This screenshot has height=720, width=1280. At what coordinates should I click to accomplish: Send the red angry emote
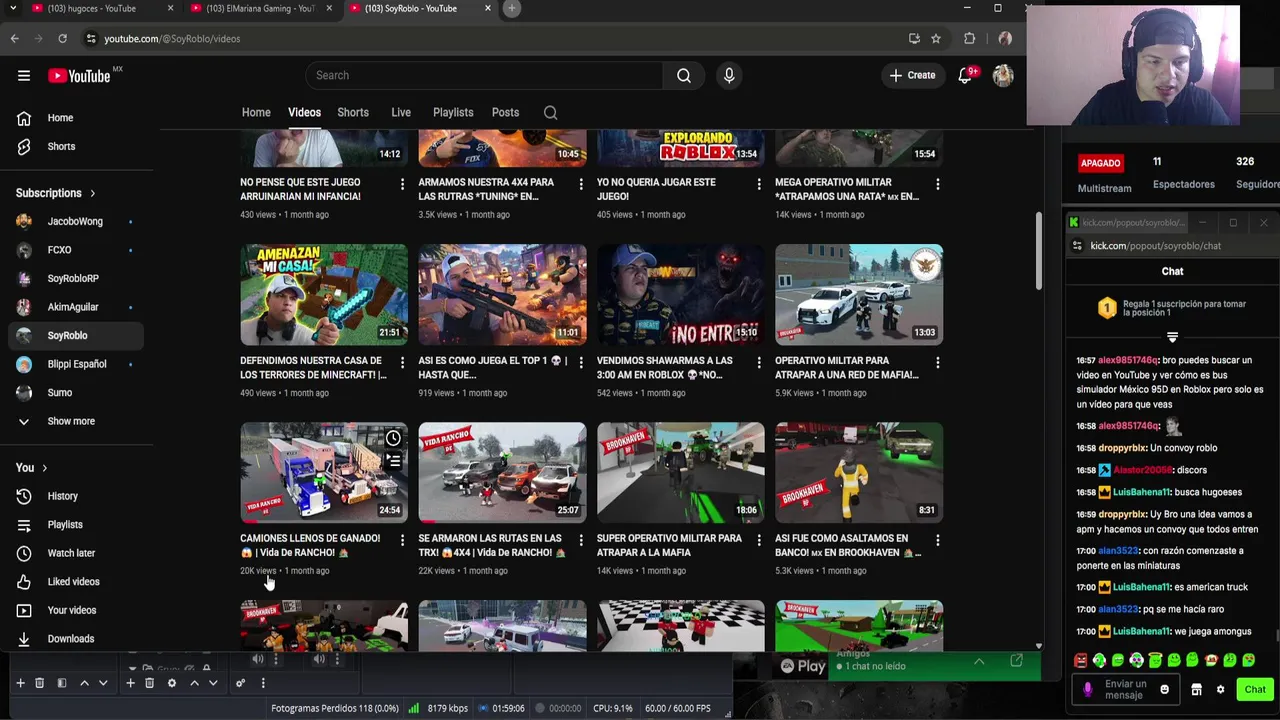click(1081, 660)
